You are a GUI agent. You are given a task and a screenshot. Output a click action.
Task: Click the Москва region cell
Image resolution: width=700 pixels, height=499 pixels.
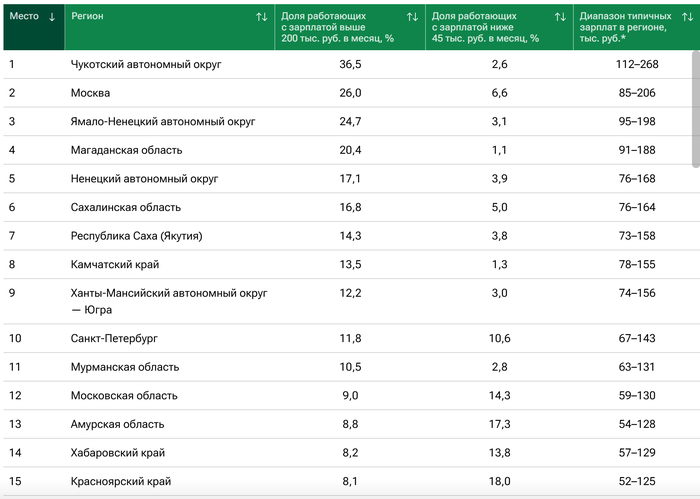point(92,93)
